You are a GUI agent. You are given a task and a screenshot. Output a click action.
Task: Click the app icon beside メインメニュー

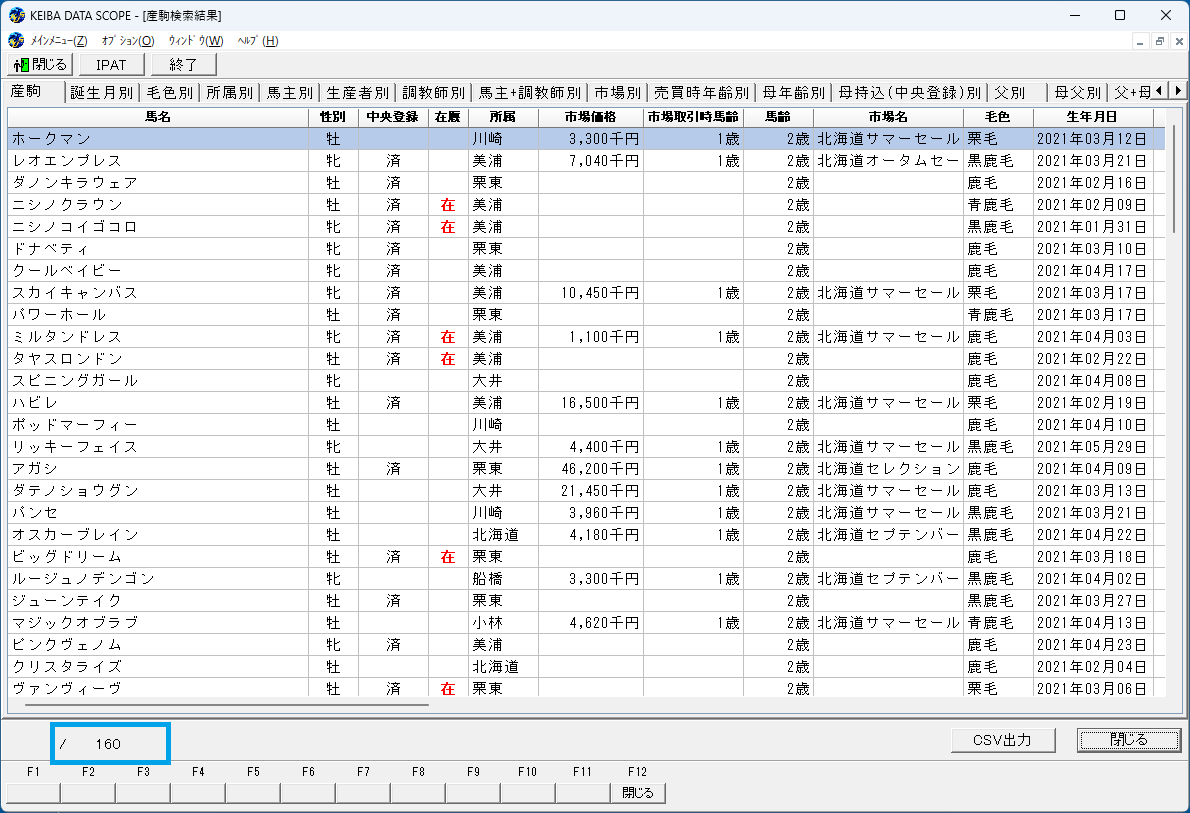click(x=16, y=40)
